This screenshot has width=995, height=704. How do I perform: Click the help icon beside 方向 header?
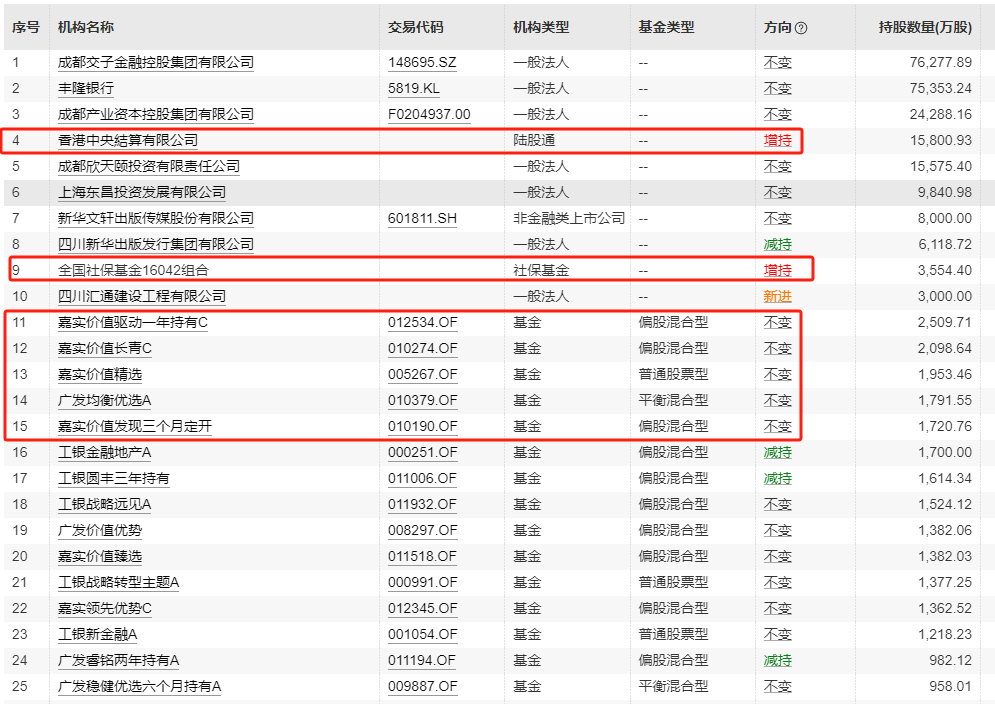click(801, 28)
